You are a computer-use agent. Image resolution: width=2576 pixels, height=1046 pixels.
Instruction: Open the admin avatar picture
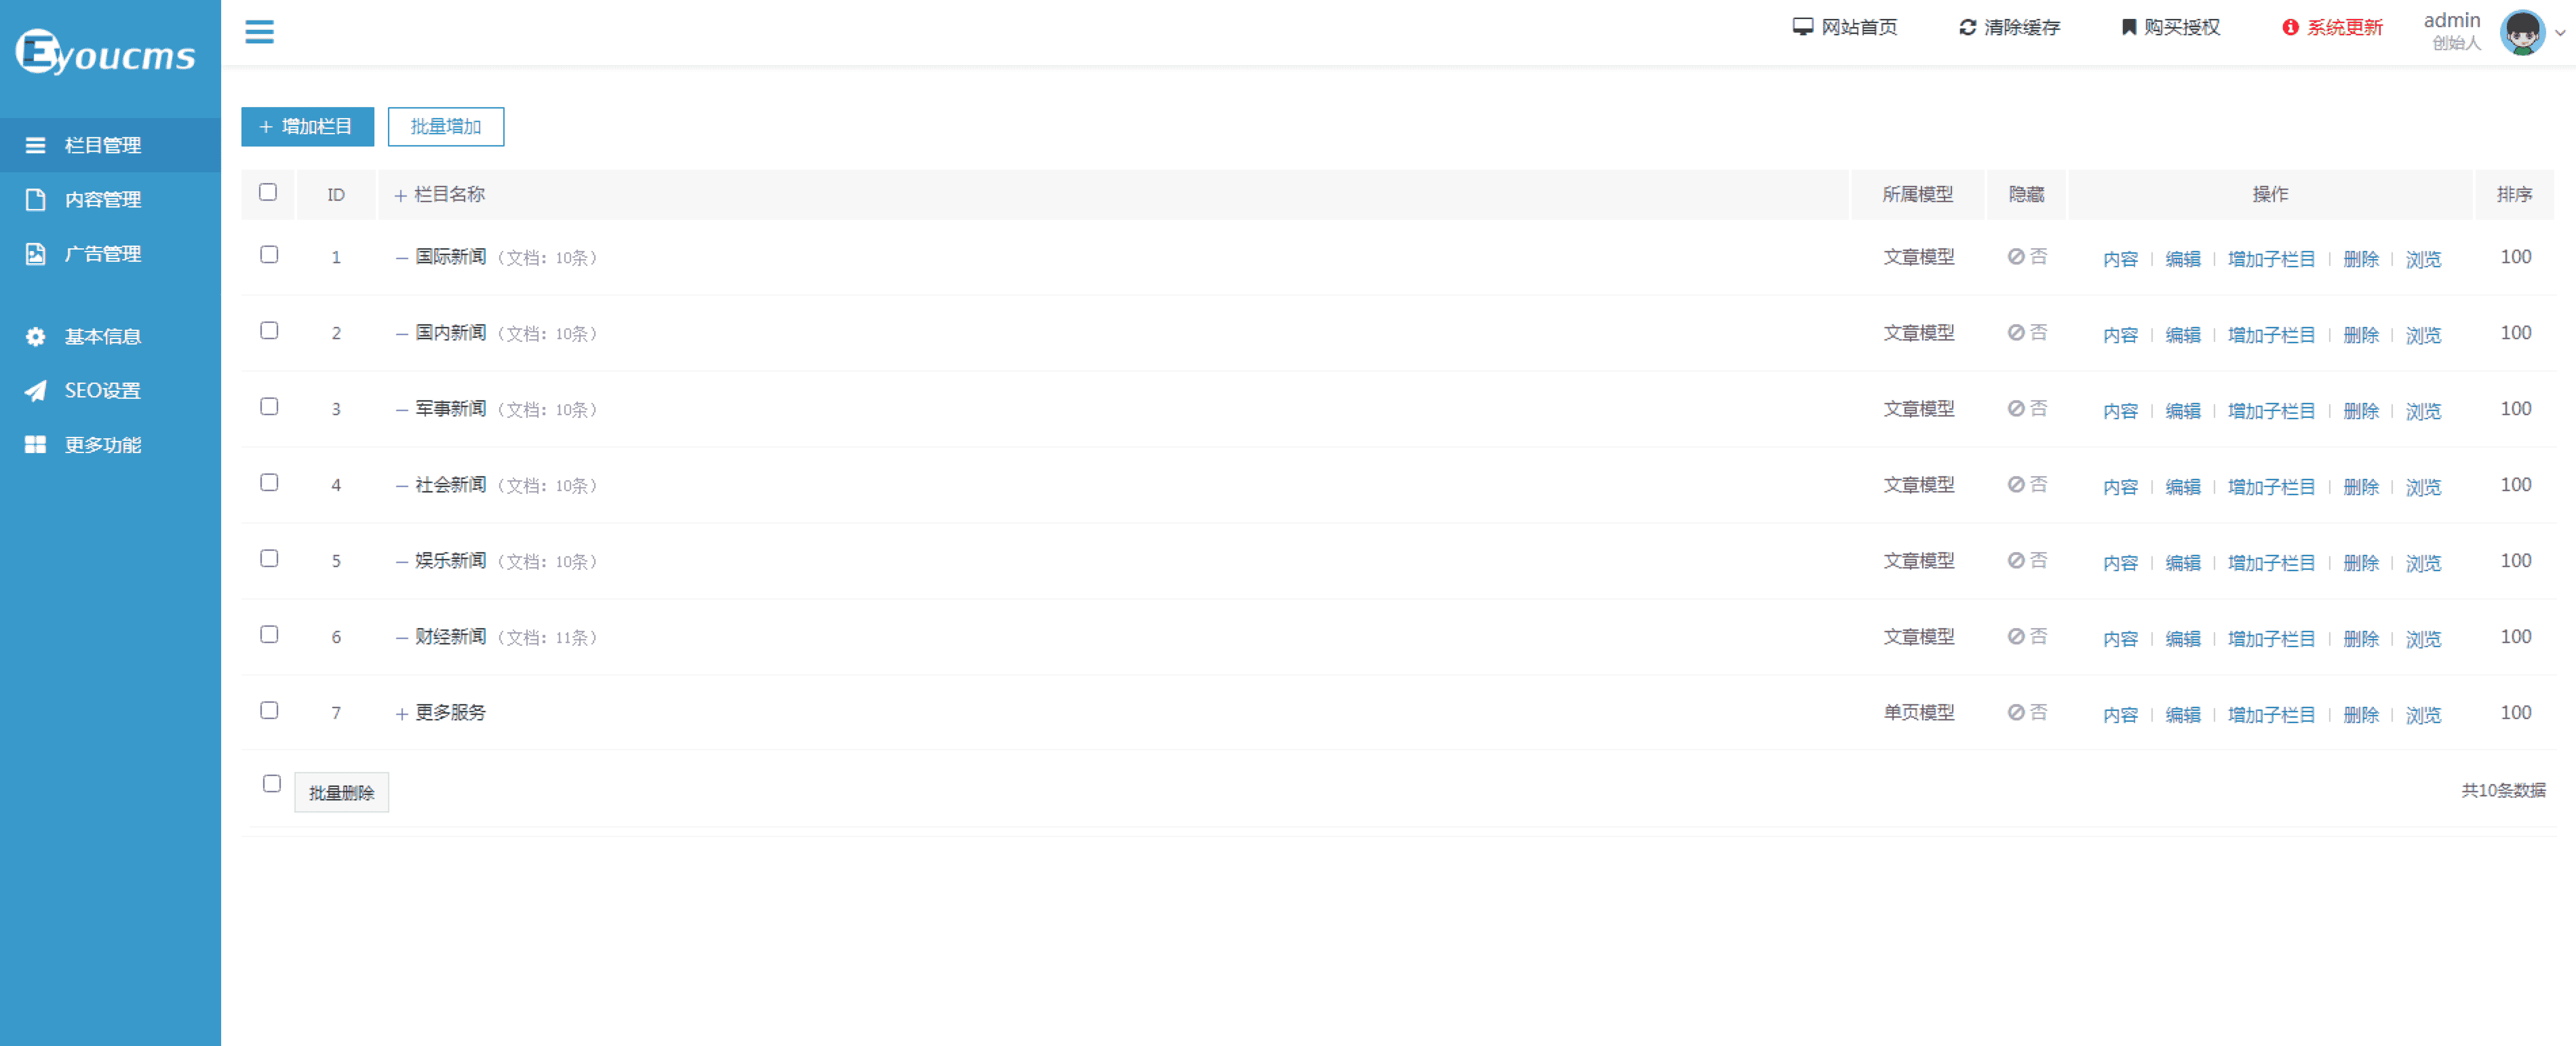coord(2522,32)
